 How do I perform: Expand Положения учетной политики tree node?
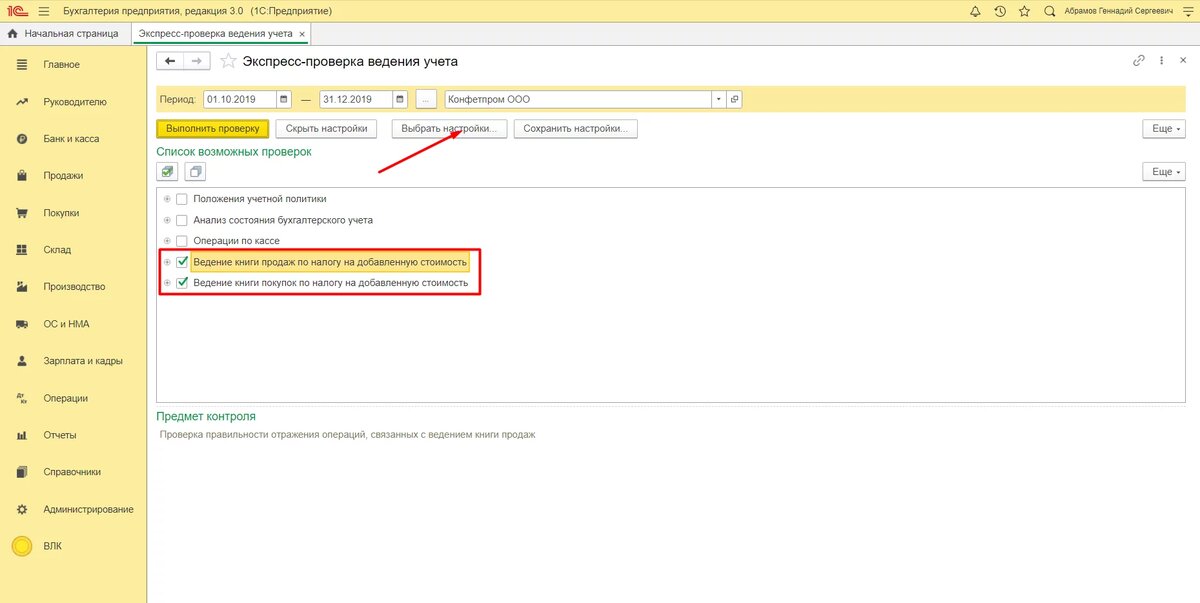click(167, 199)
